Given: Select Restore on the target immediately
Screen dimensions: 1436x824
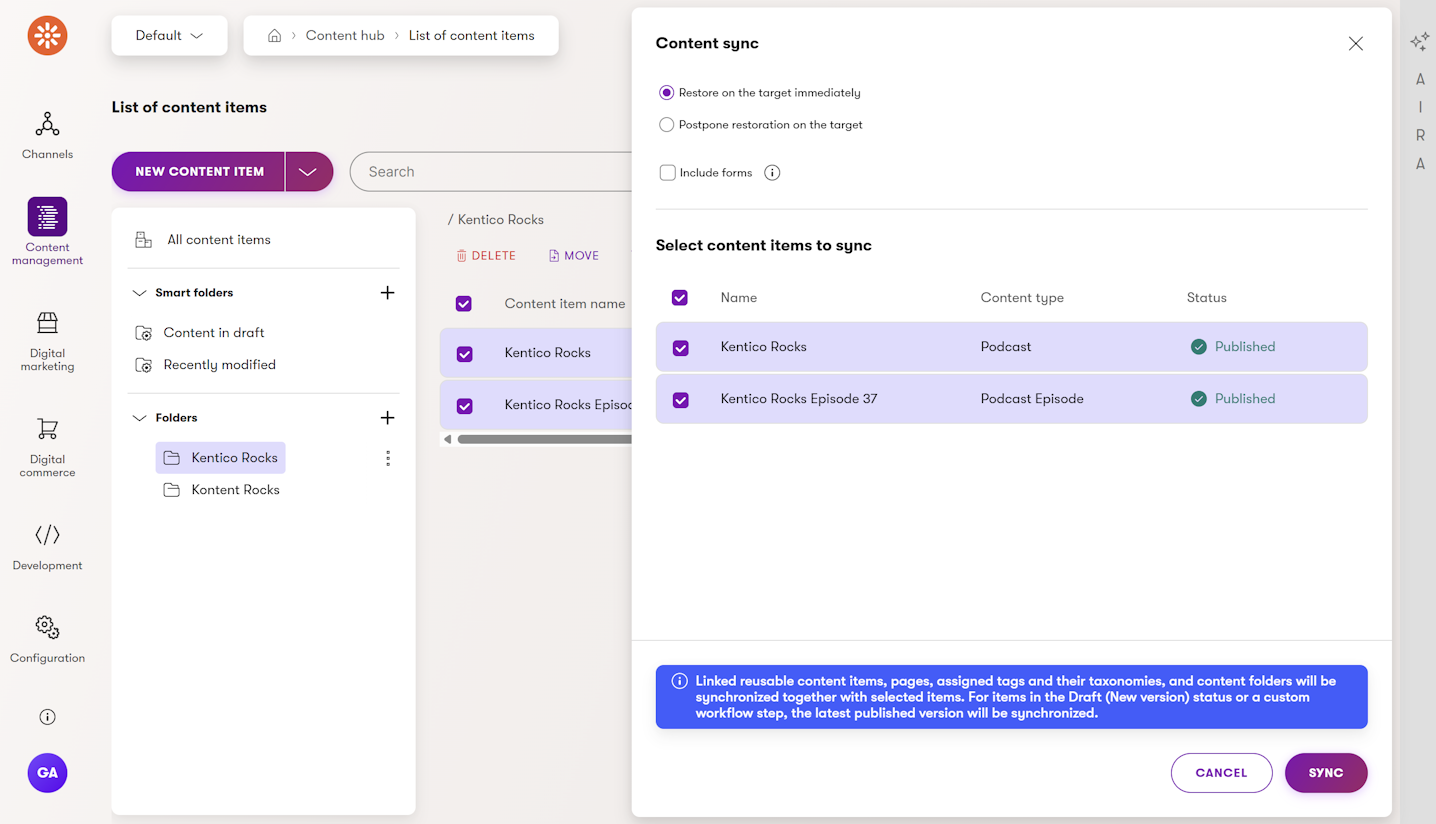Looking at the screenshot, I should [667, 93].
